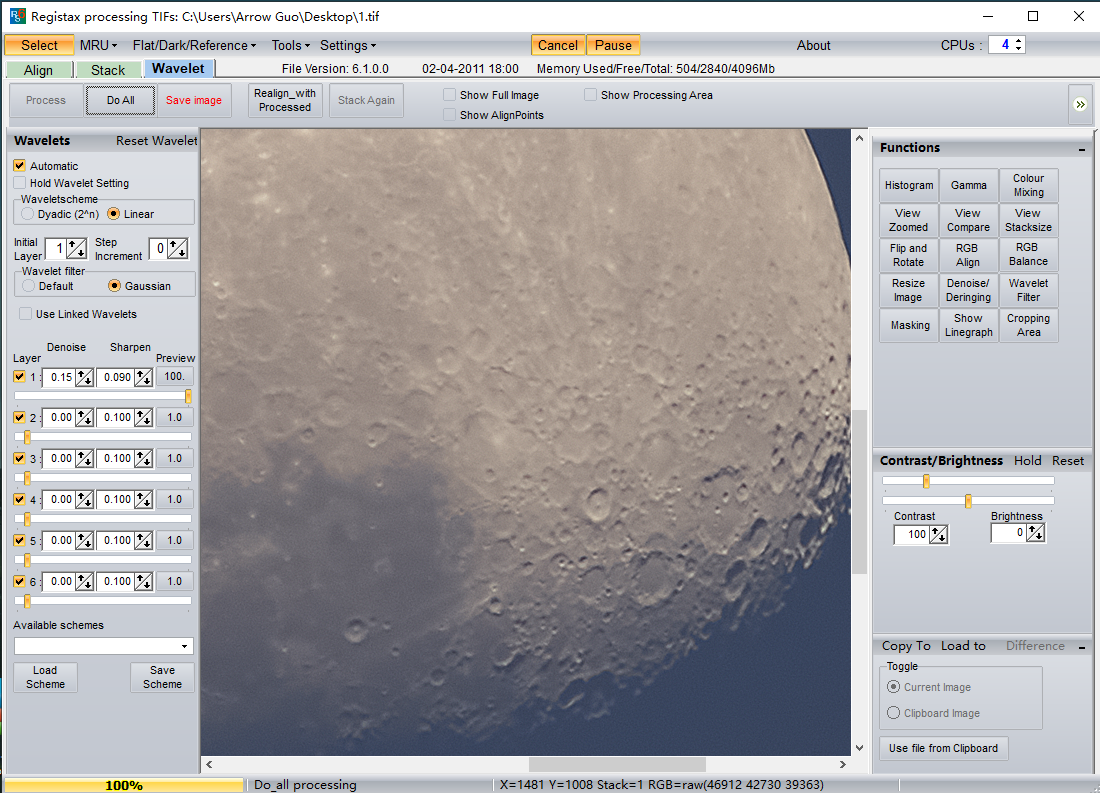
Task: Click the Save image button
Action: pos(194,100)
